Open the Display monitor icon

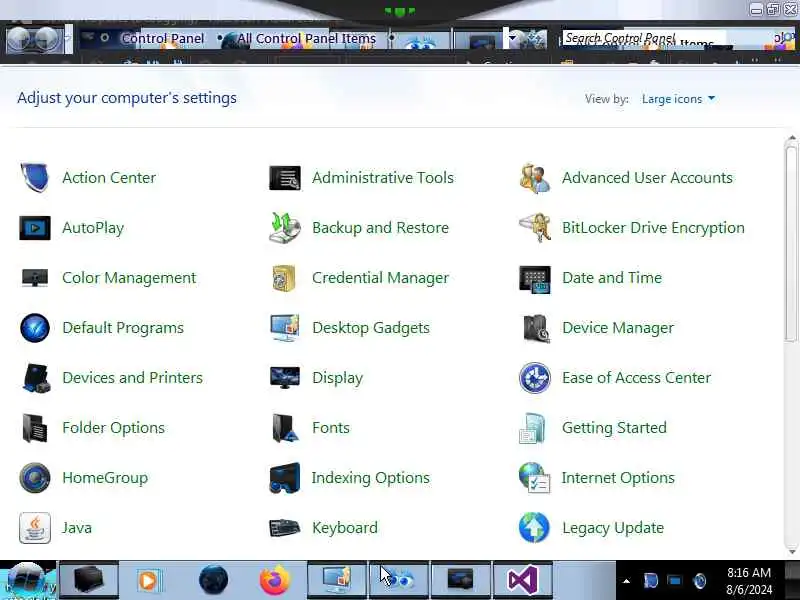pyautogui.click(x=285, y=378)
